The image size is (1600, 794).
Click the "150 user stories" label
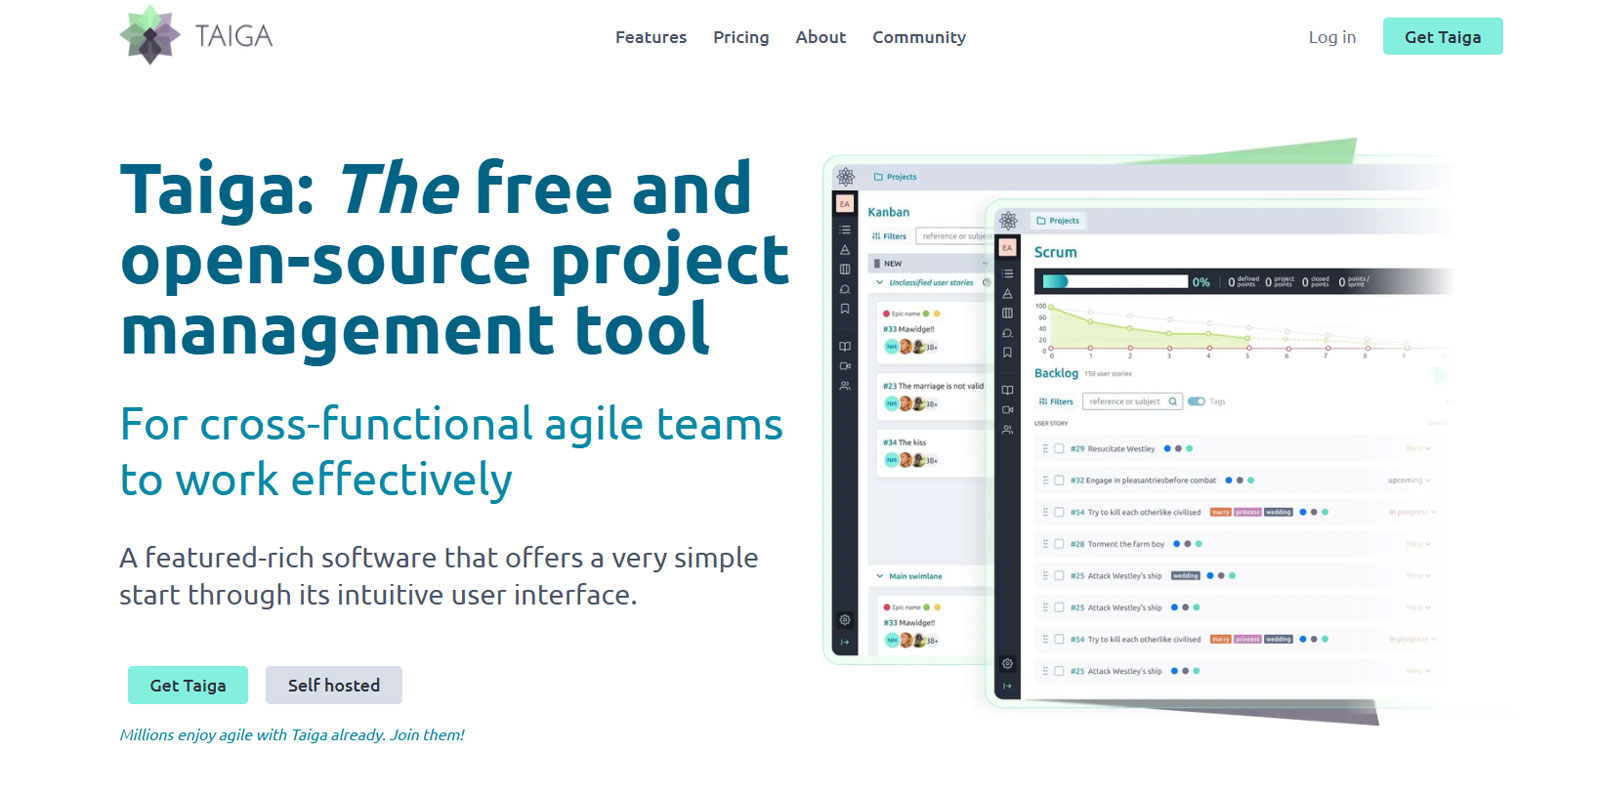click(x=1108, y=374)
